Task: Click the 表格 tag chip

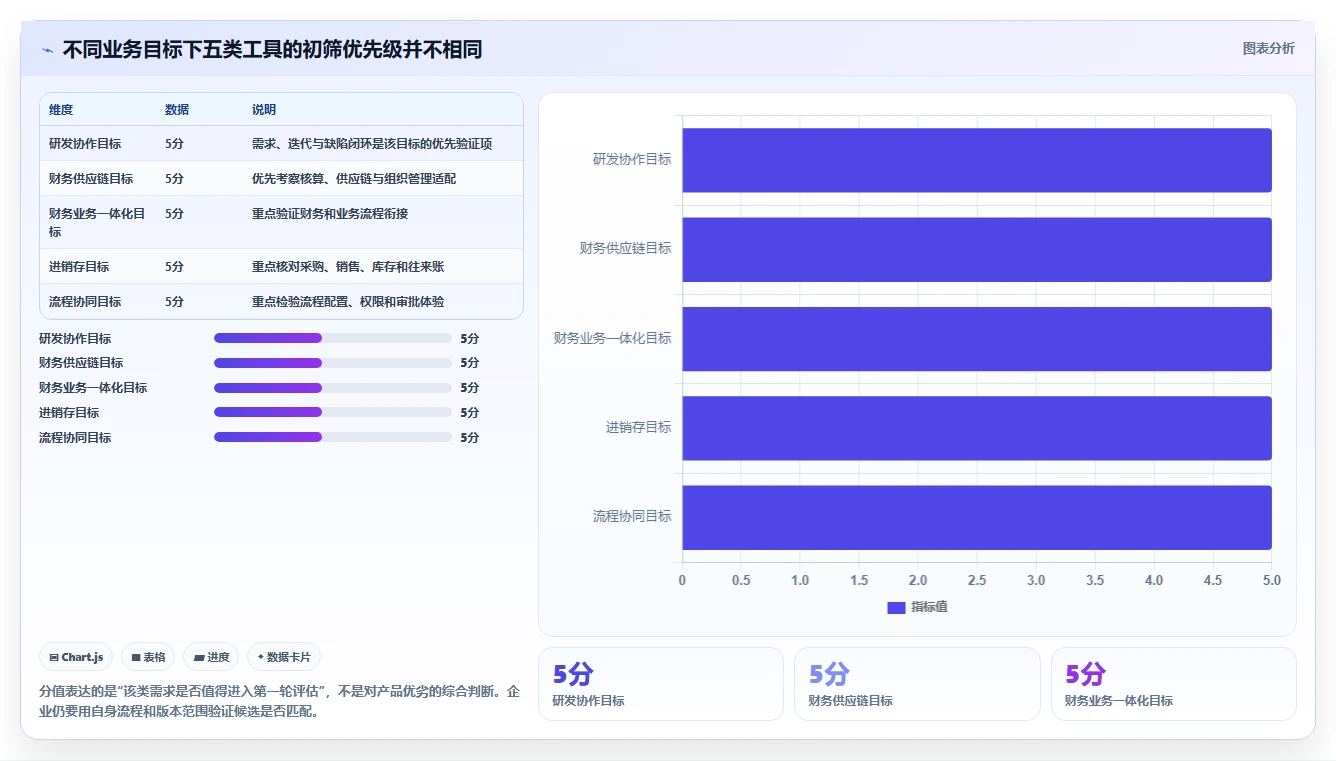Action: click(148, 657)
